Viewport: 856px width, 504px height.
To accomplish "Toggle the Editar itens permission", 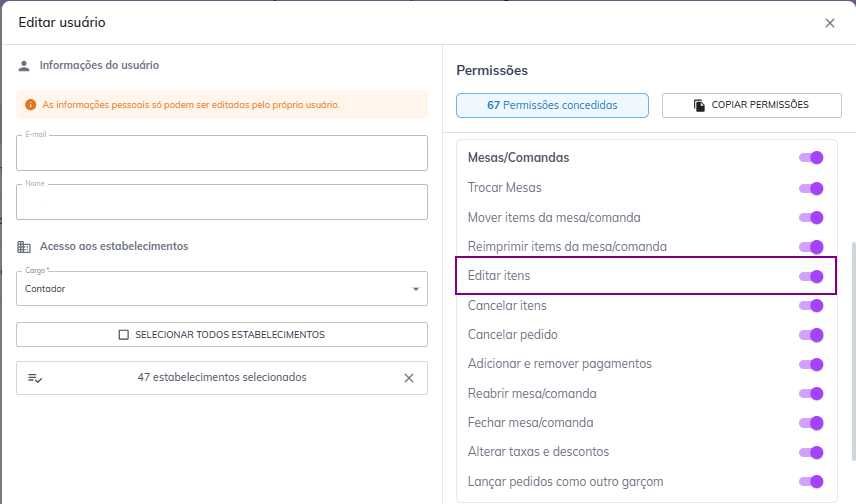I will point(811,276).
